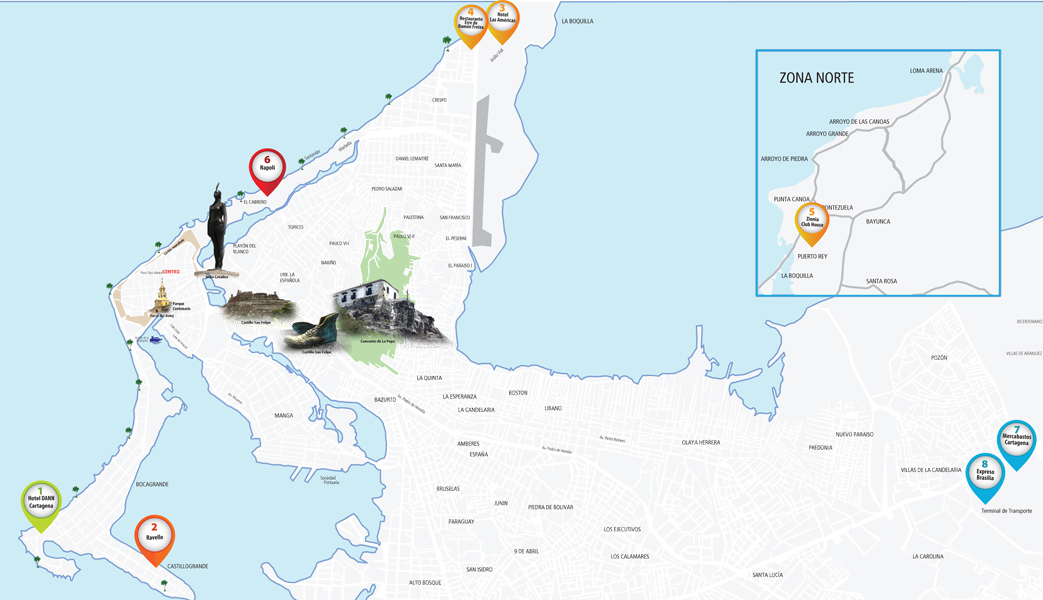Viewport: 1043px width, 600px height.
Task: Click the SAN FRANCISCO label
Action: pyautogui.click(x=455, y=218)
